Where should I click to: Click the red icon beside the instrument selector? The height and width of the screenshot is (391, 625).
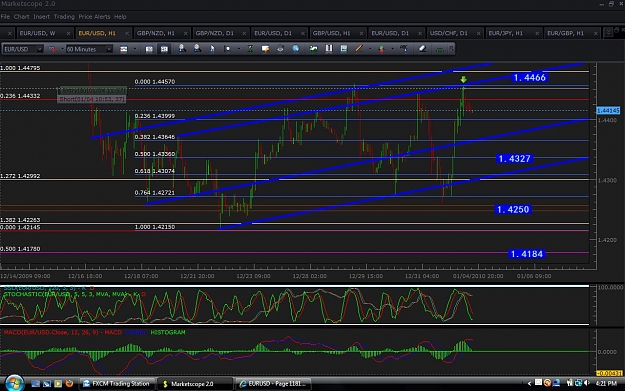(x=52, y=49)
